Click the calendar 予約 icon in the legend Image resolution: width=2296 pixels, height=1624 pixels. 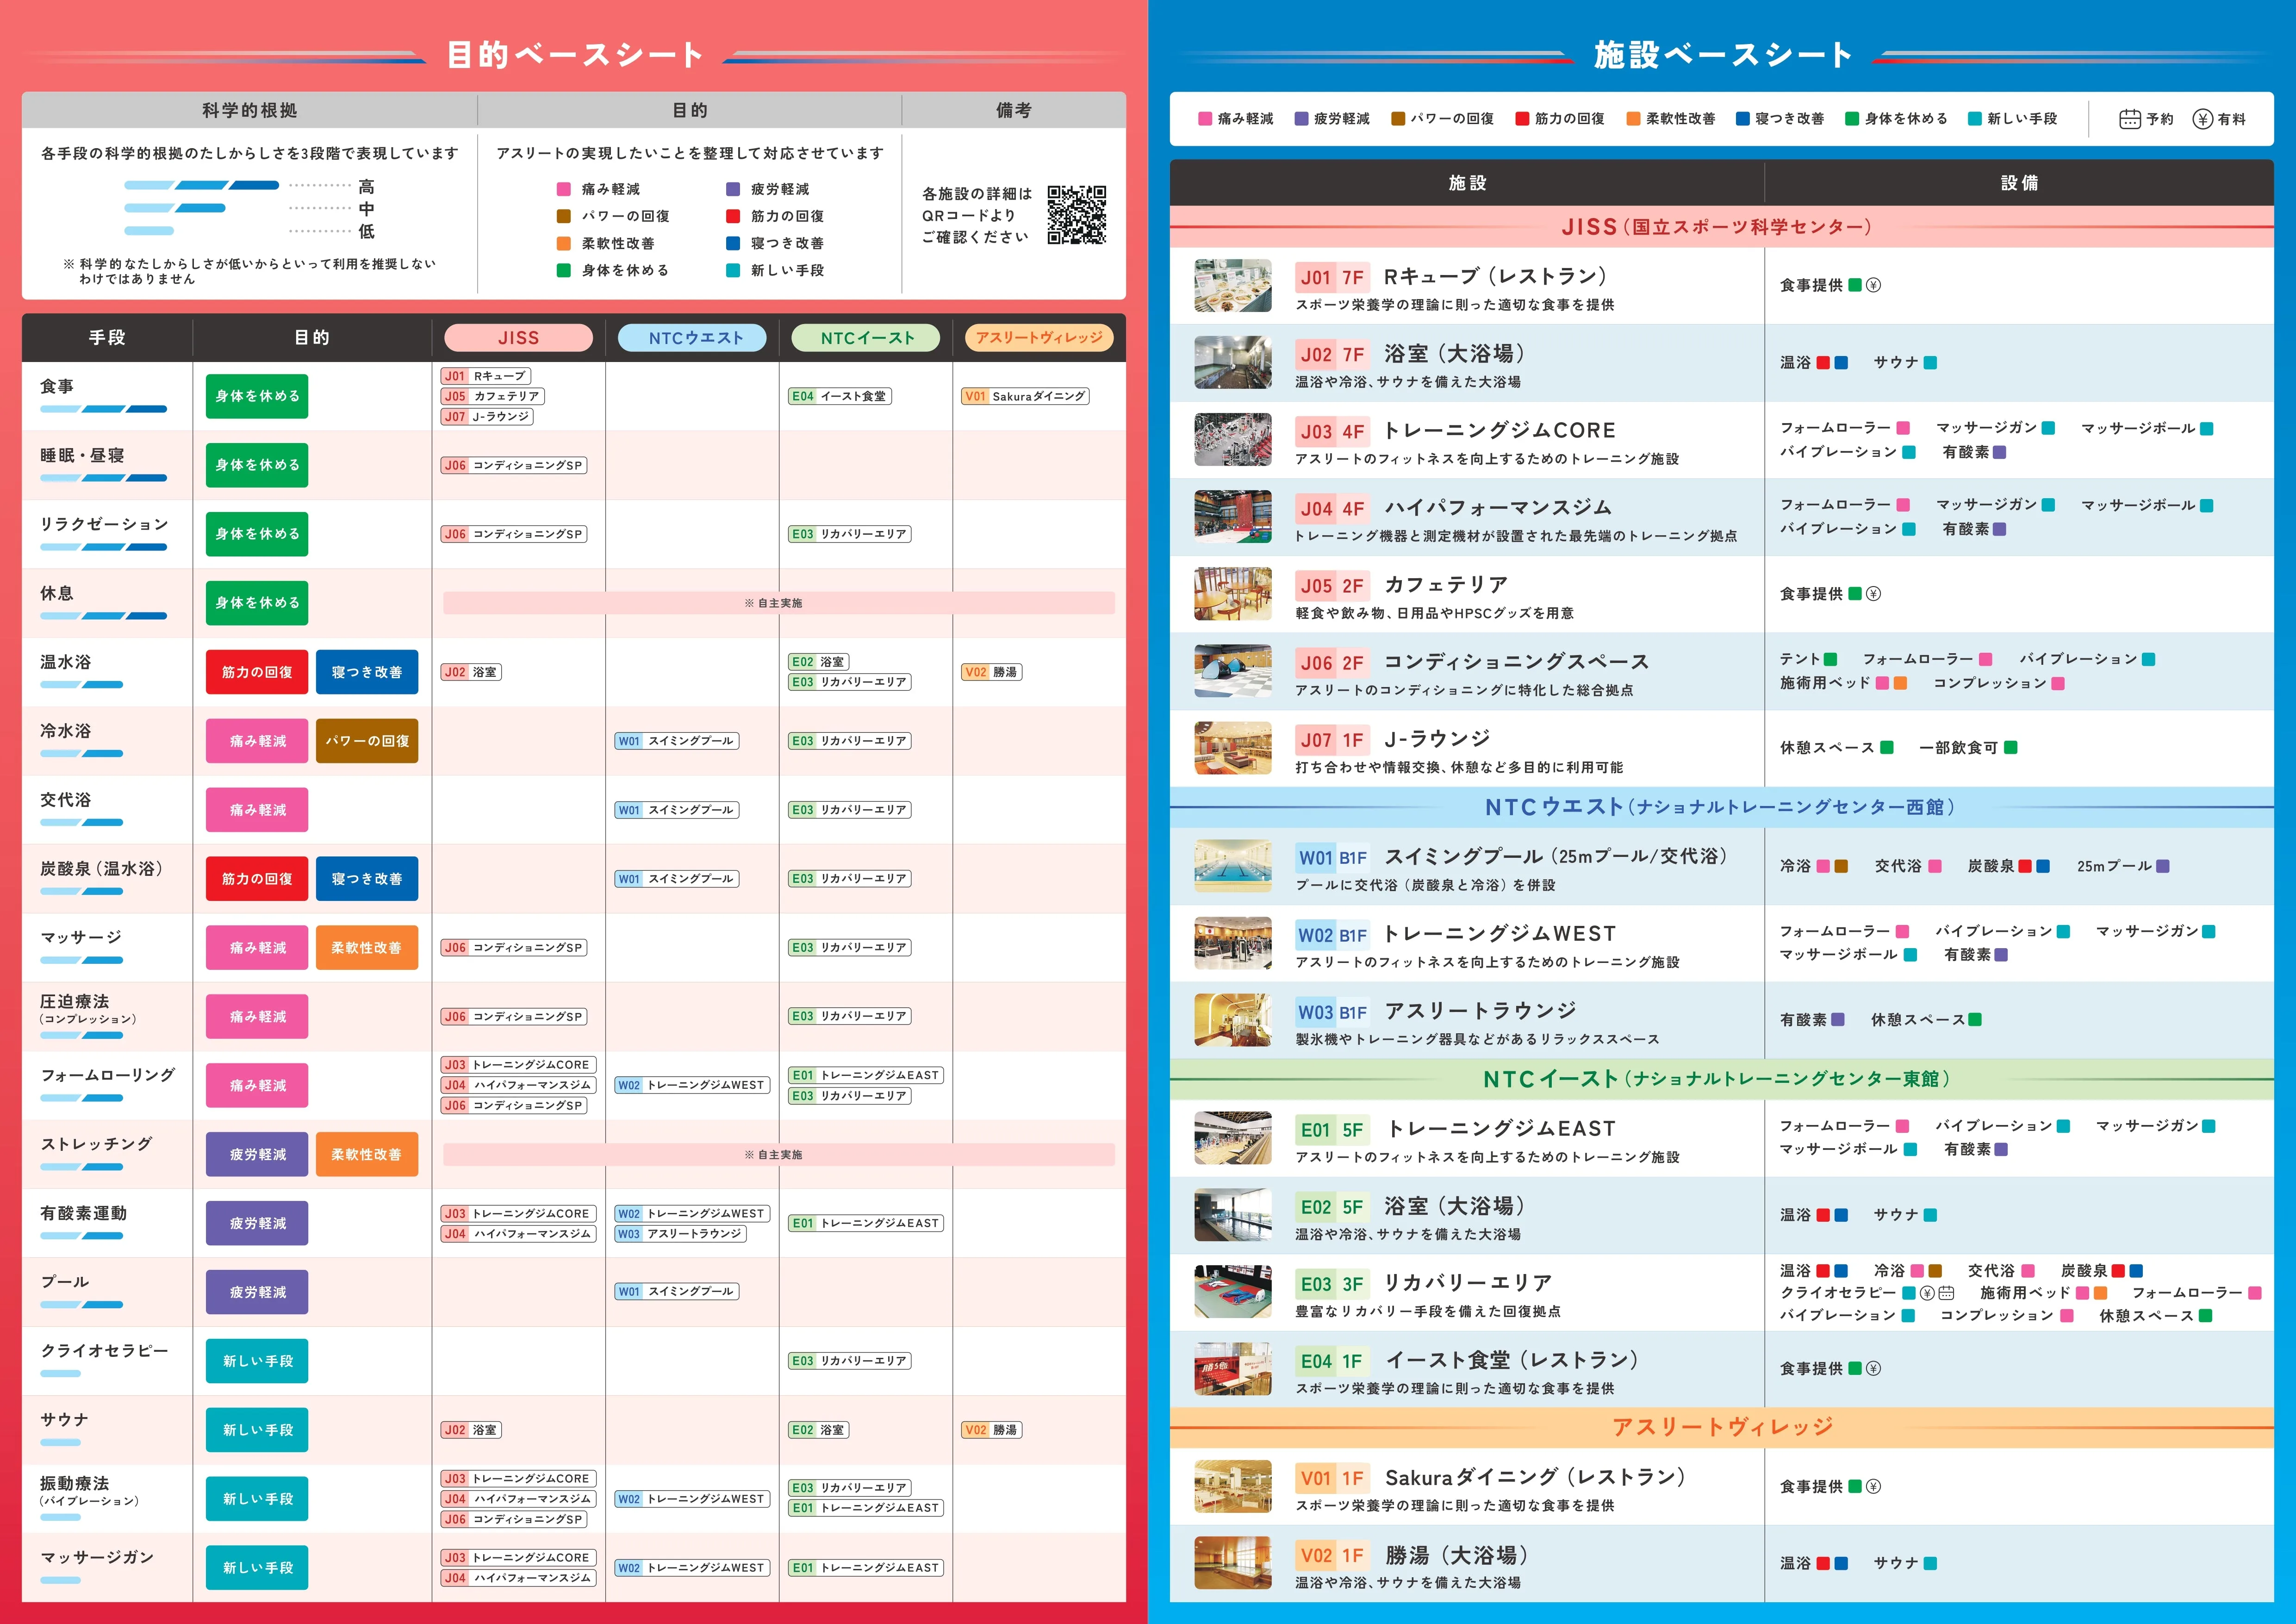2129,119
